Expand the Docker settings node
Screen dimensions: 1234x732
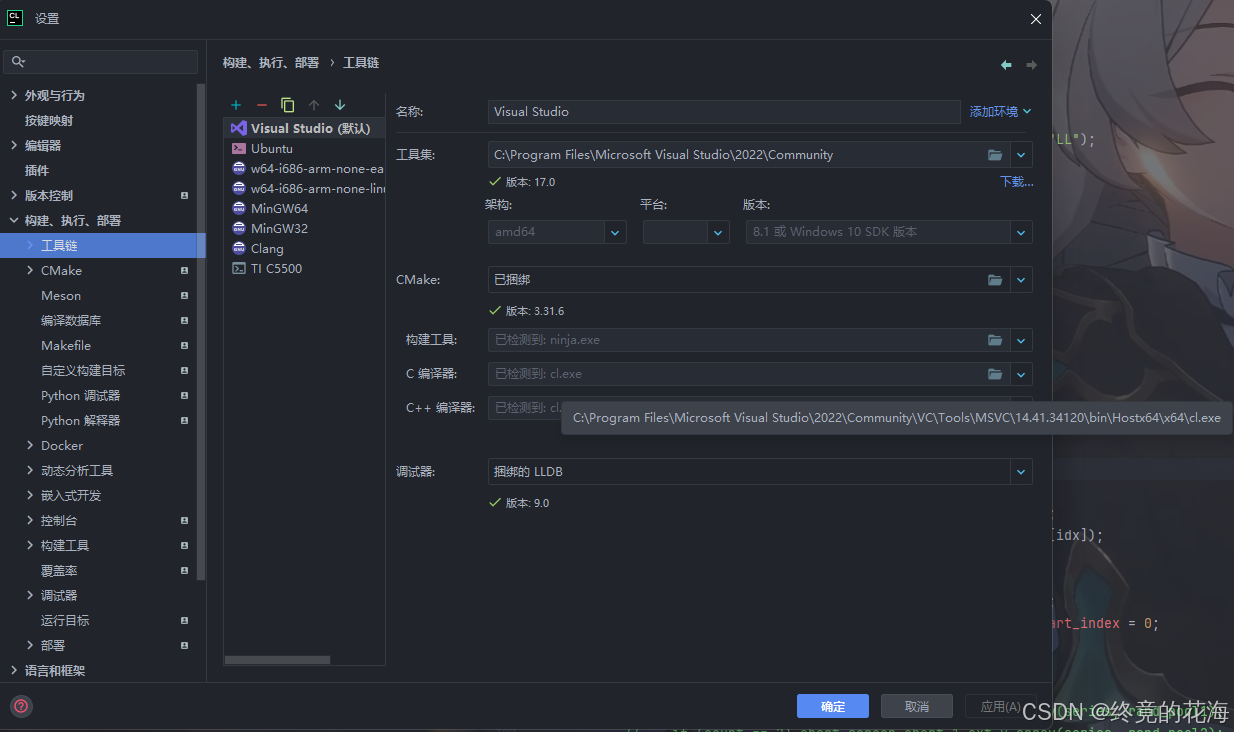pyautogui.click(x=30, y=445)
